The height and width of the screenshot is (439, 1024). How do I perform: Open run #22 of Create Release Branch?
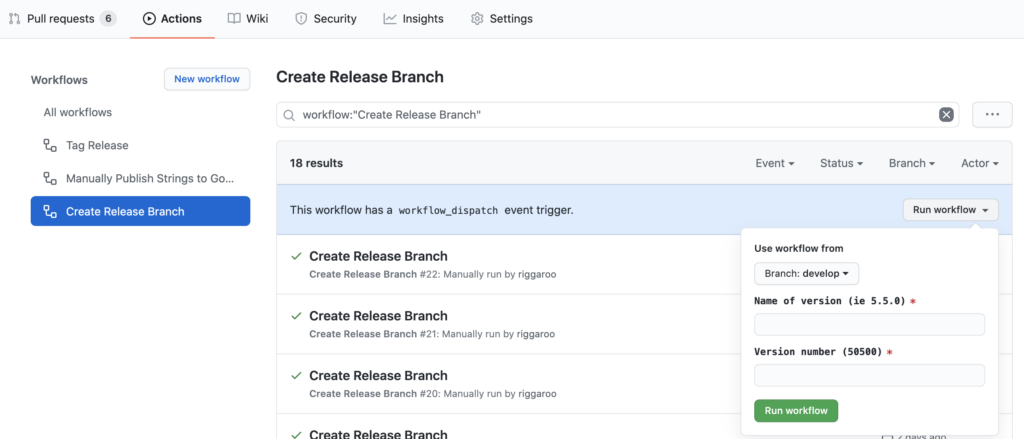pos(378,256)
